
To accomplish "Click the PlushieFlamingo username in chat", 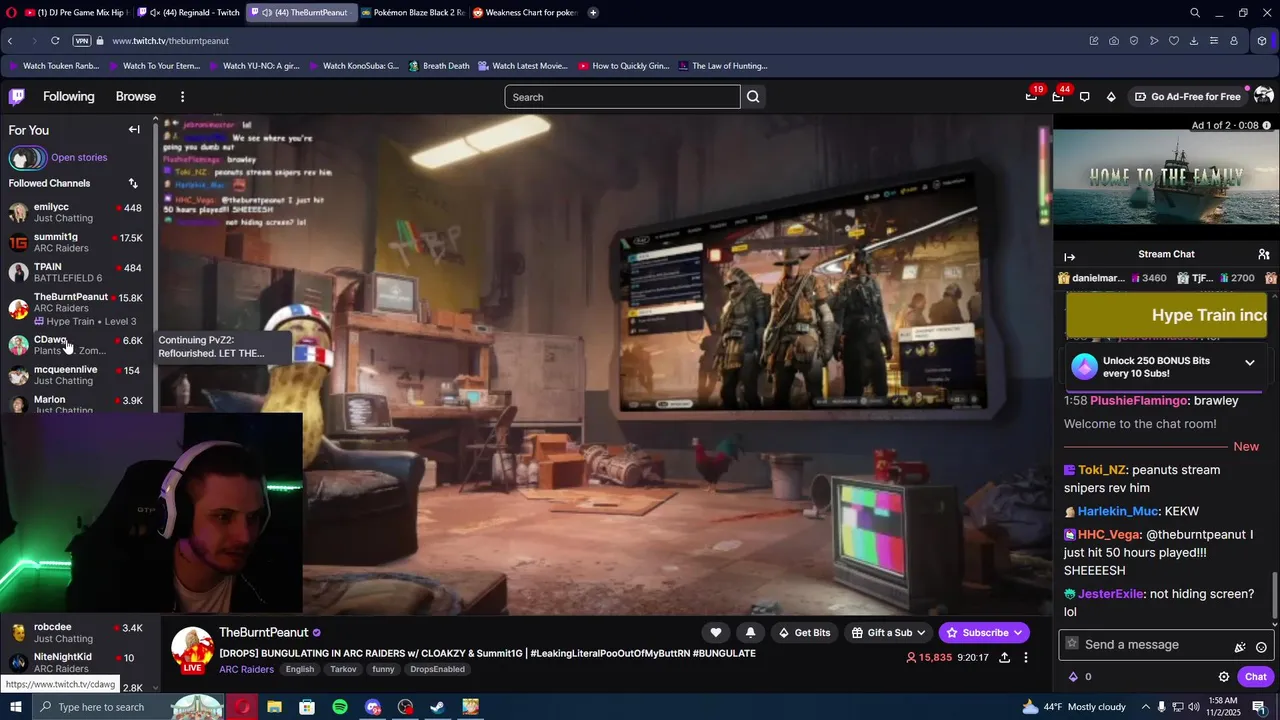I will 1139,401.
